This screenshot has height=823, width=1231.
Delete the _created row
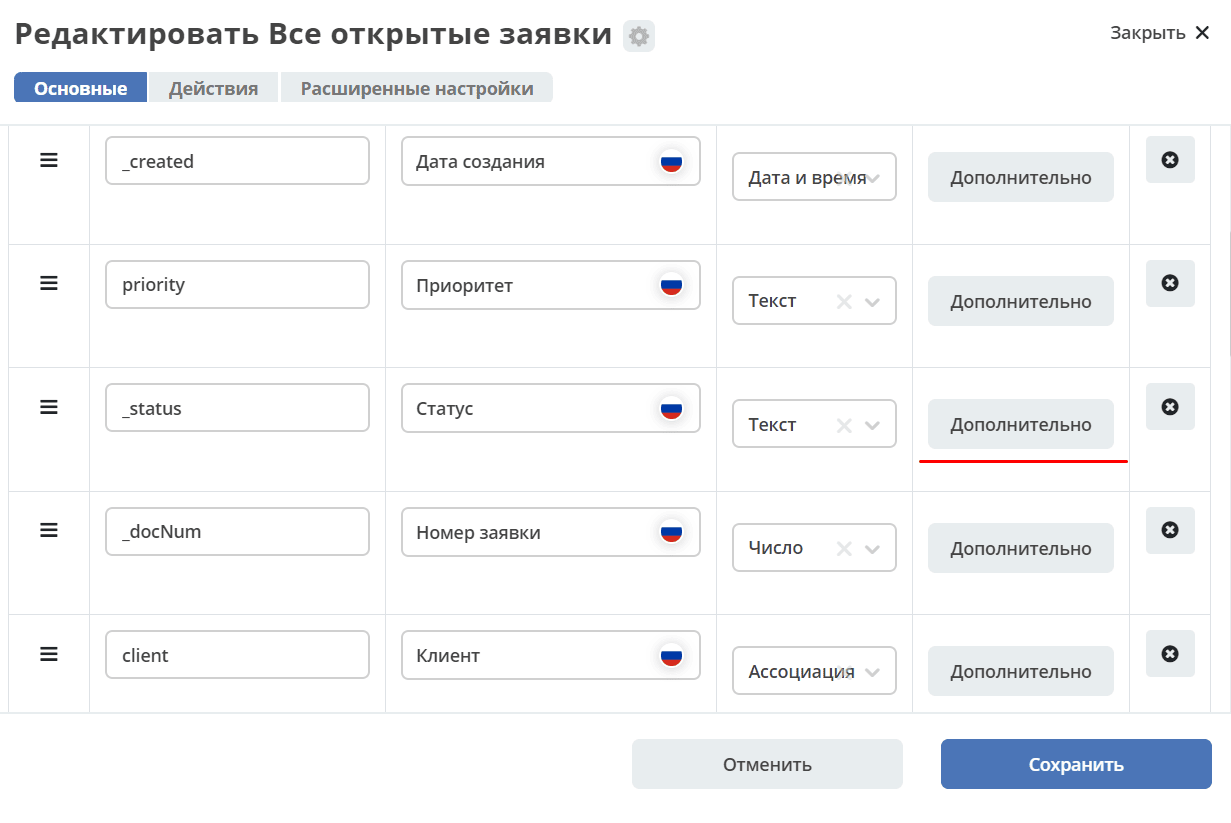coord(1170,160)
